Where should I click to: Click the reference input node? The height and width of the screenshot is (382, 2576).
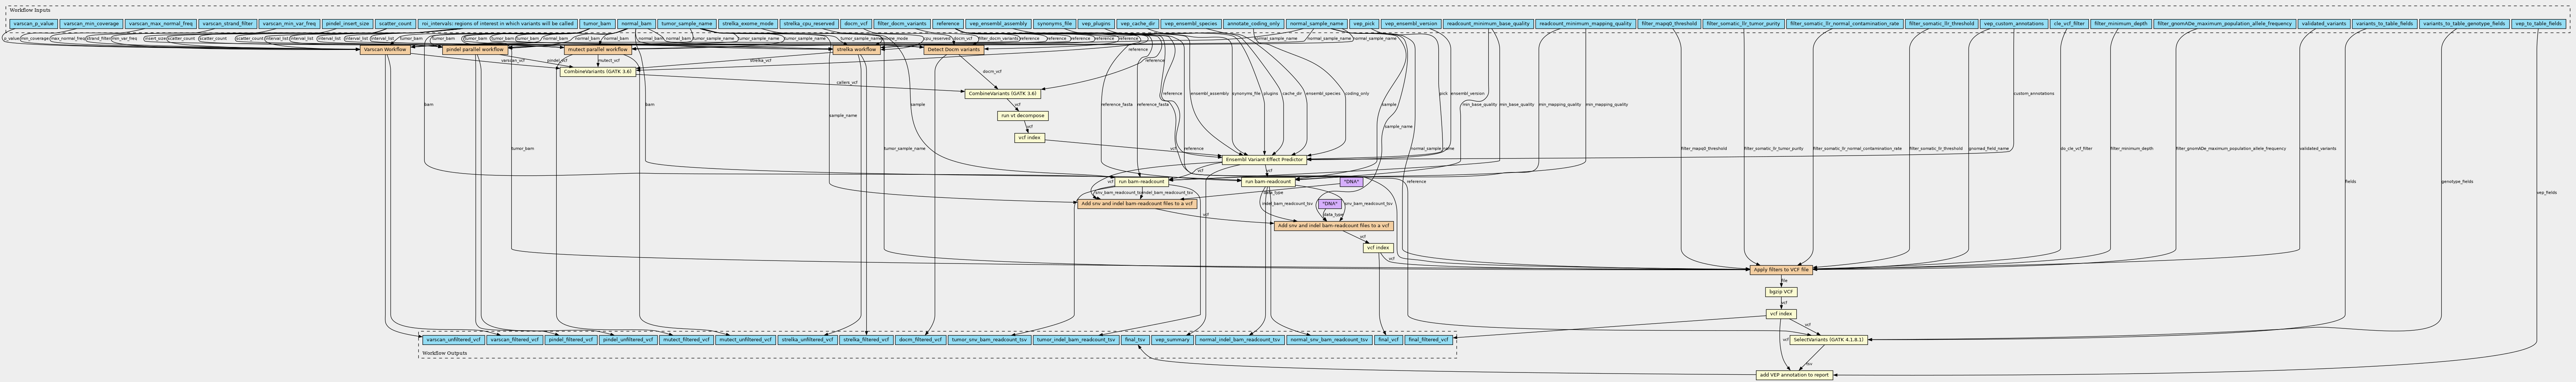click(x=948, y=23)
